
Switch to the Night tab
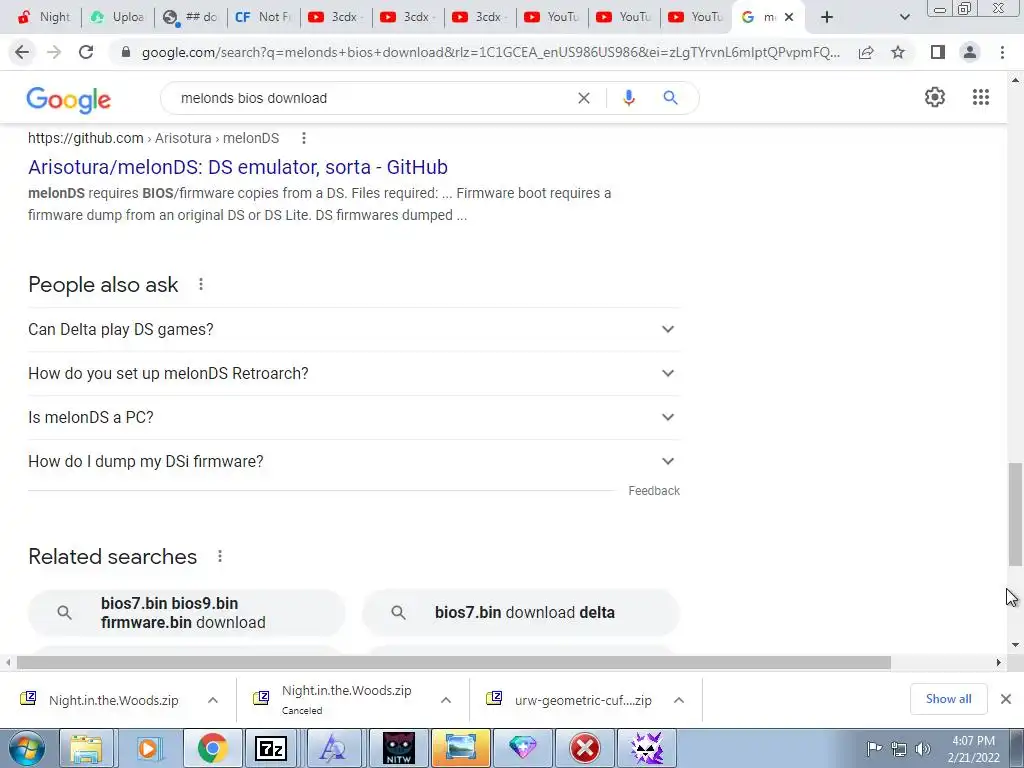[43, 17]
